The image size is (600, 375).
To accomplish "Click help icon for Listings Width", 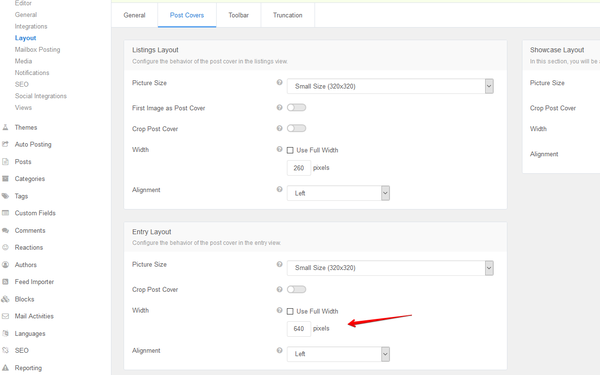I will (x=279, y=149).
